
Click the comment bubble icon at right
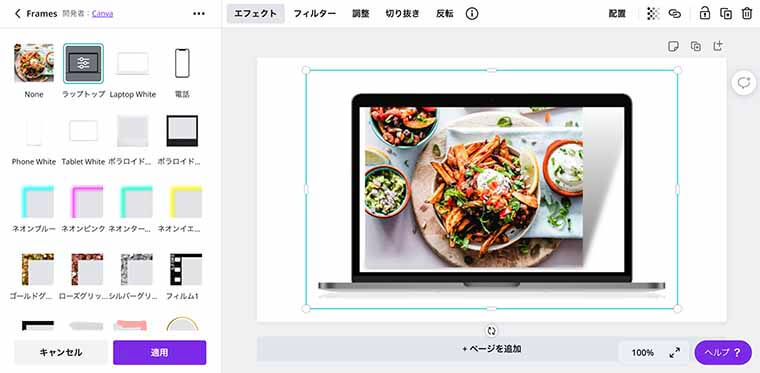744,83
